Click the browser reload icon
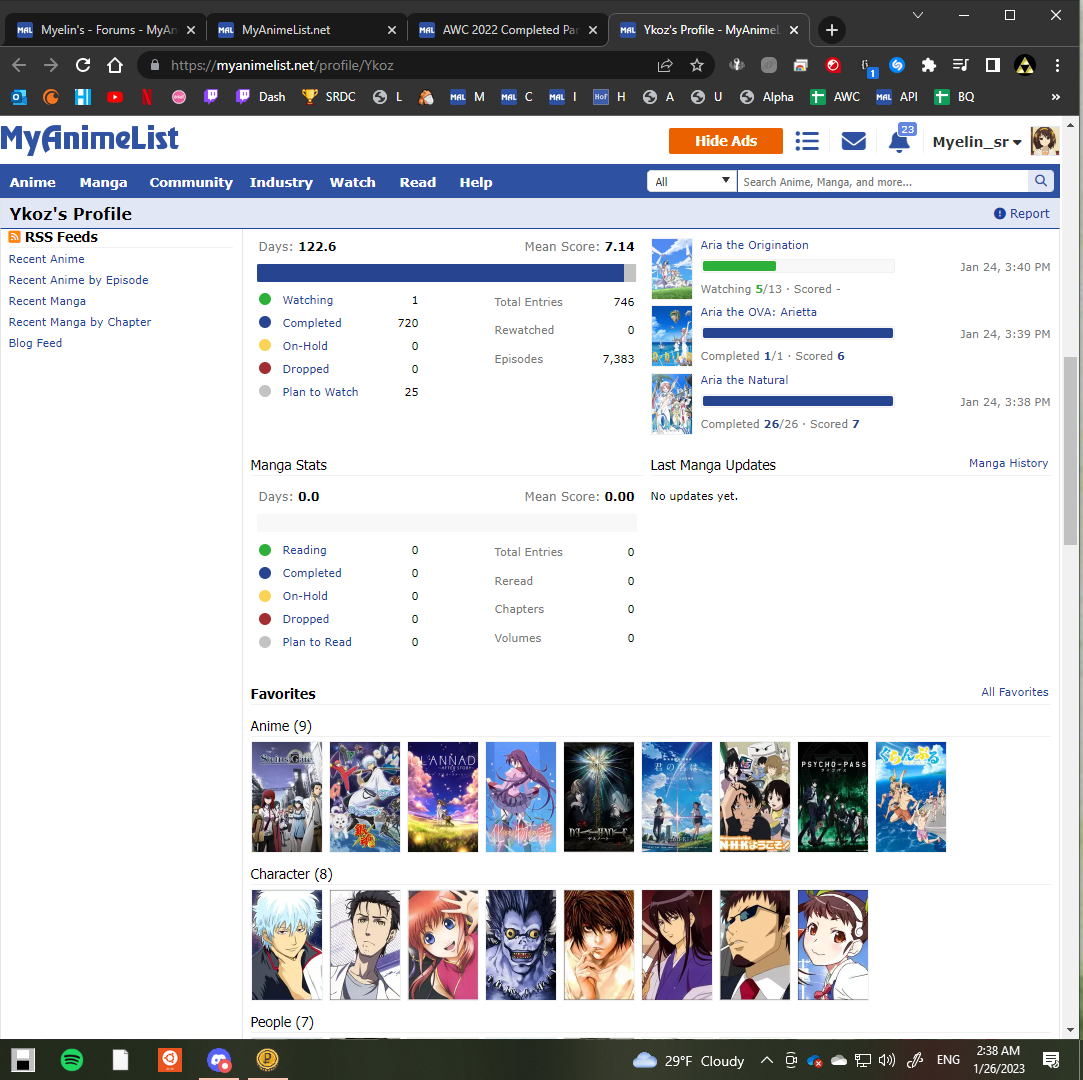Image resolution: width=1083 pixels, height=1080 pixels. (x=83, y=66)
